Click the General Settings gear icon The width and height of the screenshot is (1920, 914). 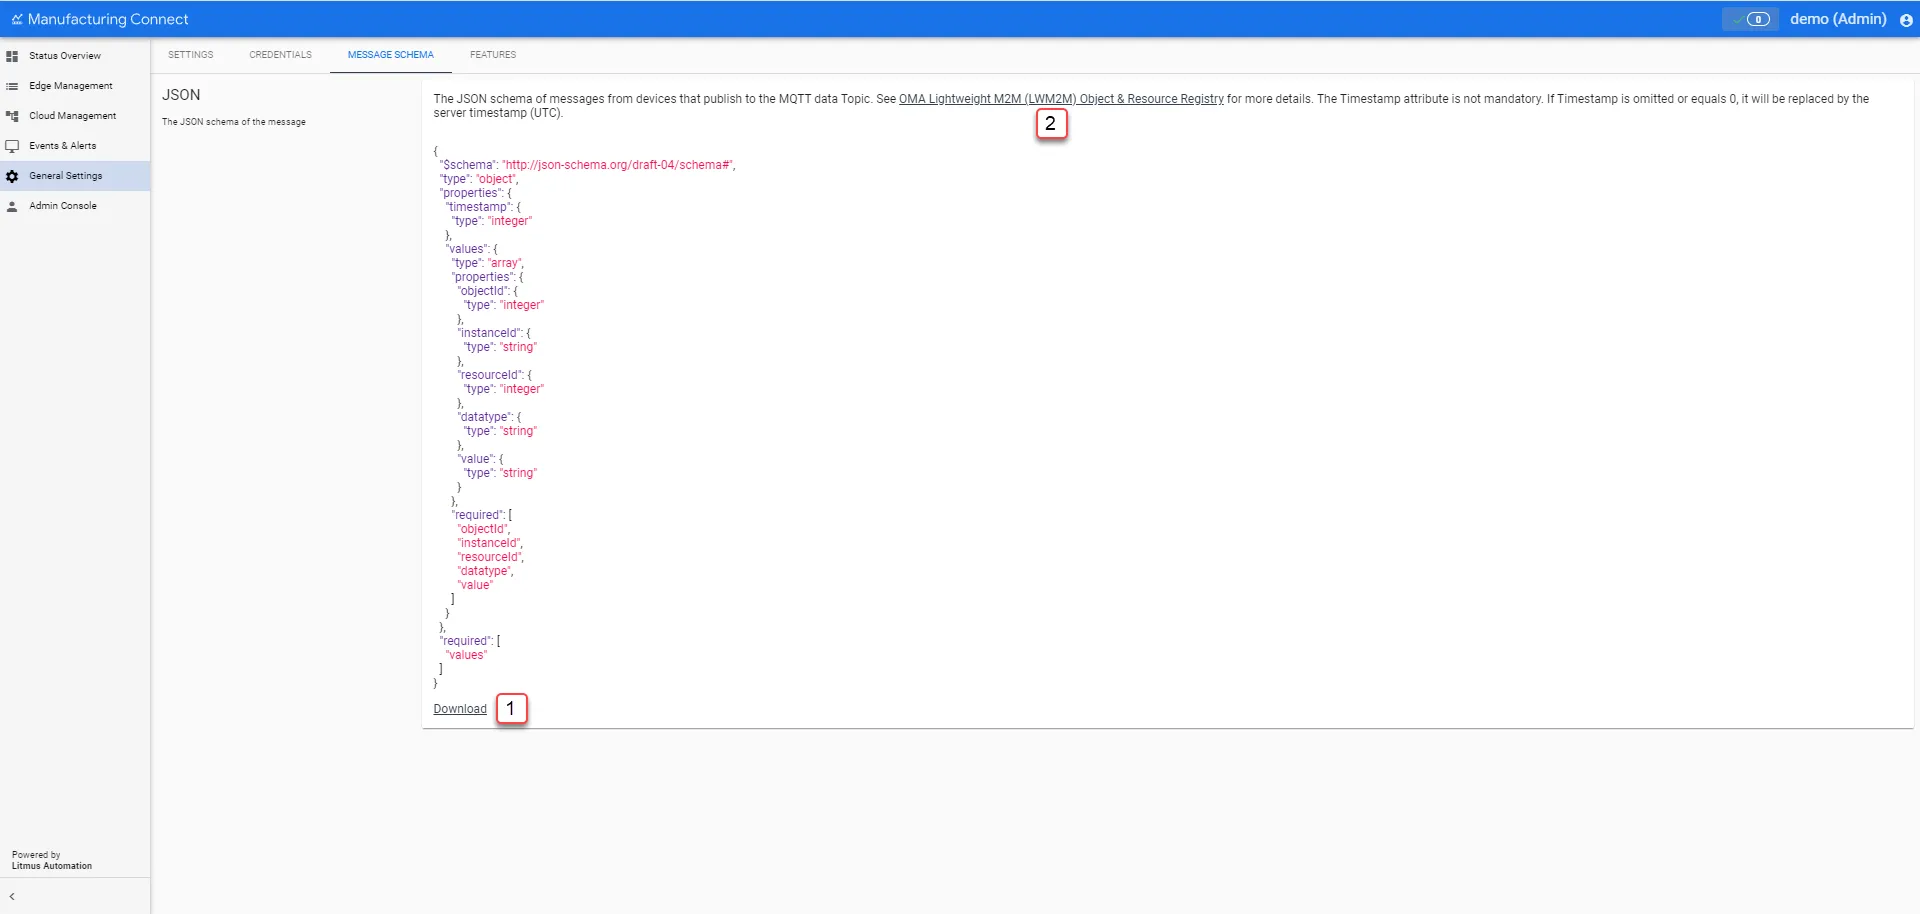12,176
